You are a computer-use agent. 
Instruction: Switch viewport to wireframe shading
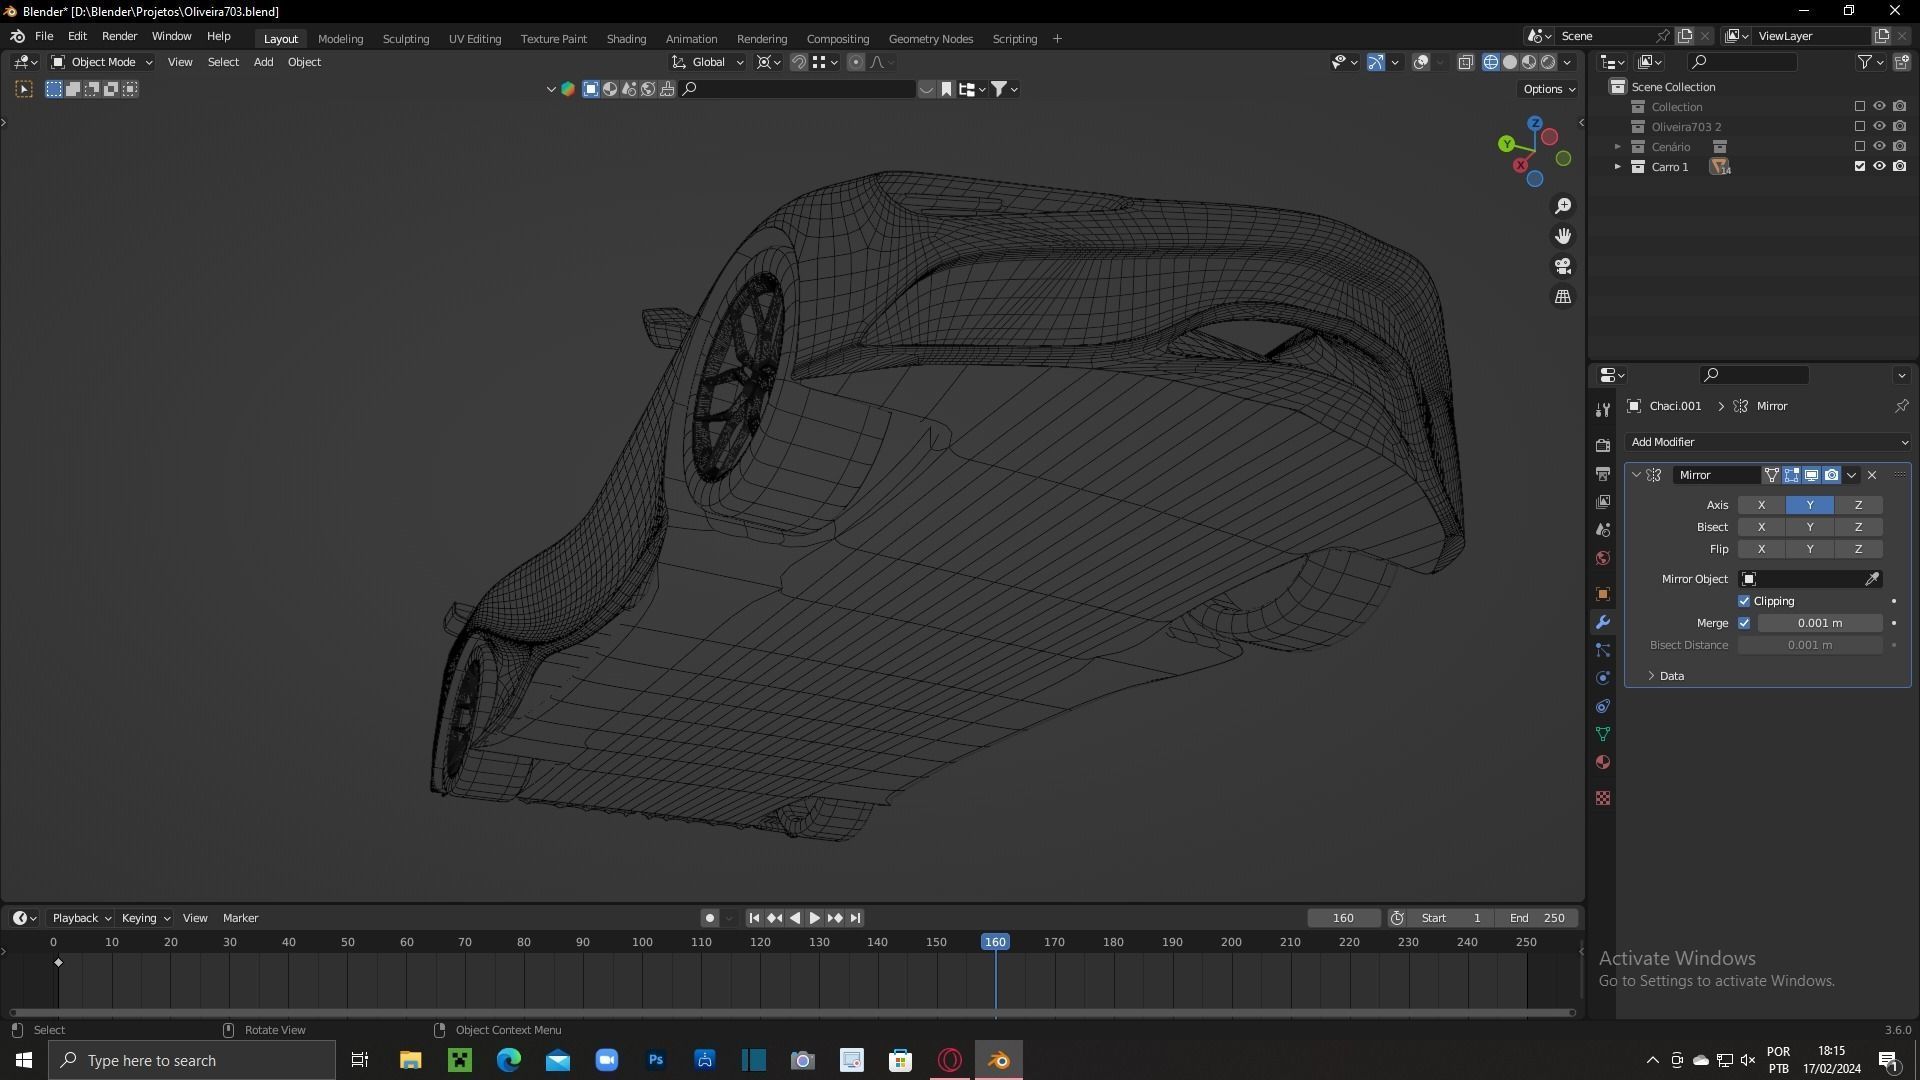tap(1491, 62)
